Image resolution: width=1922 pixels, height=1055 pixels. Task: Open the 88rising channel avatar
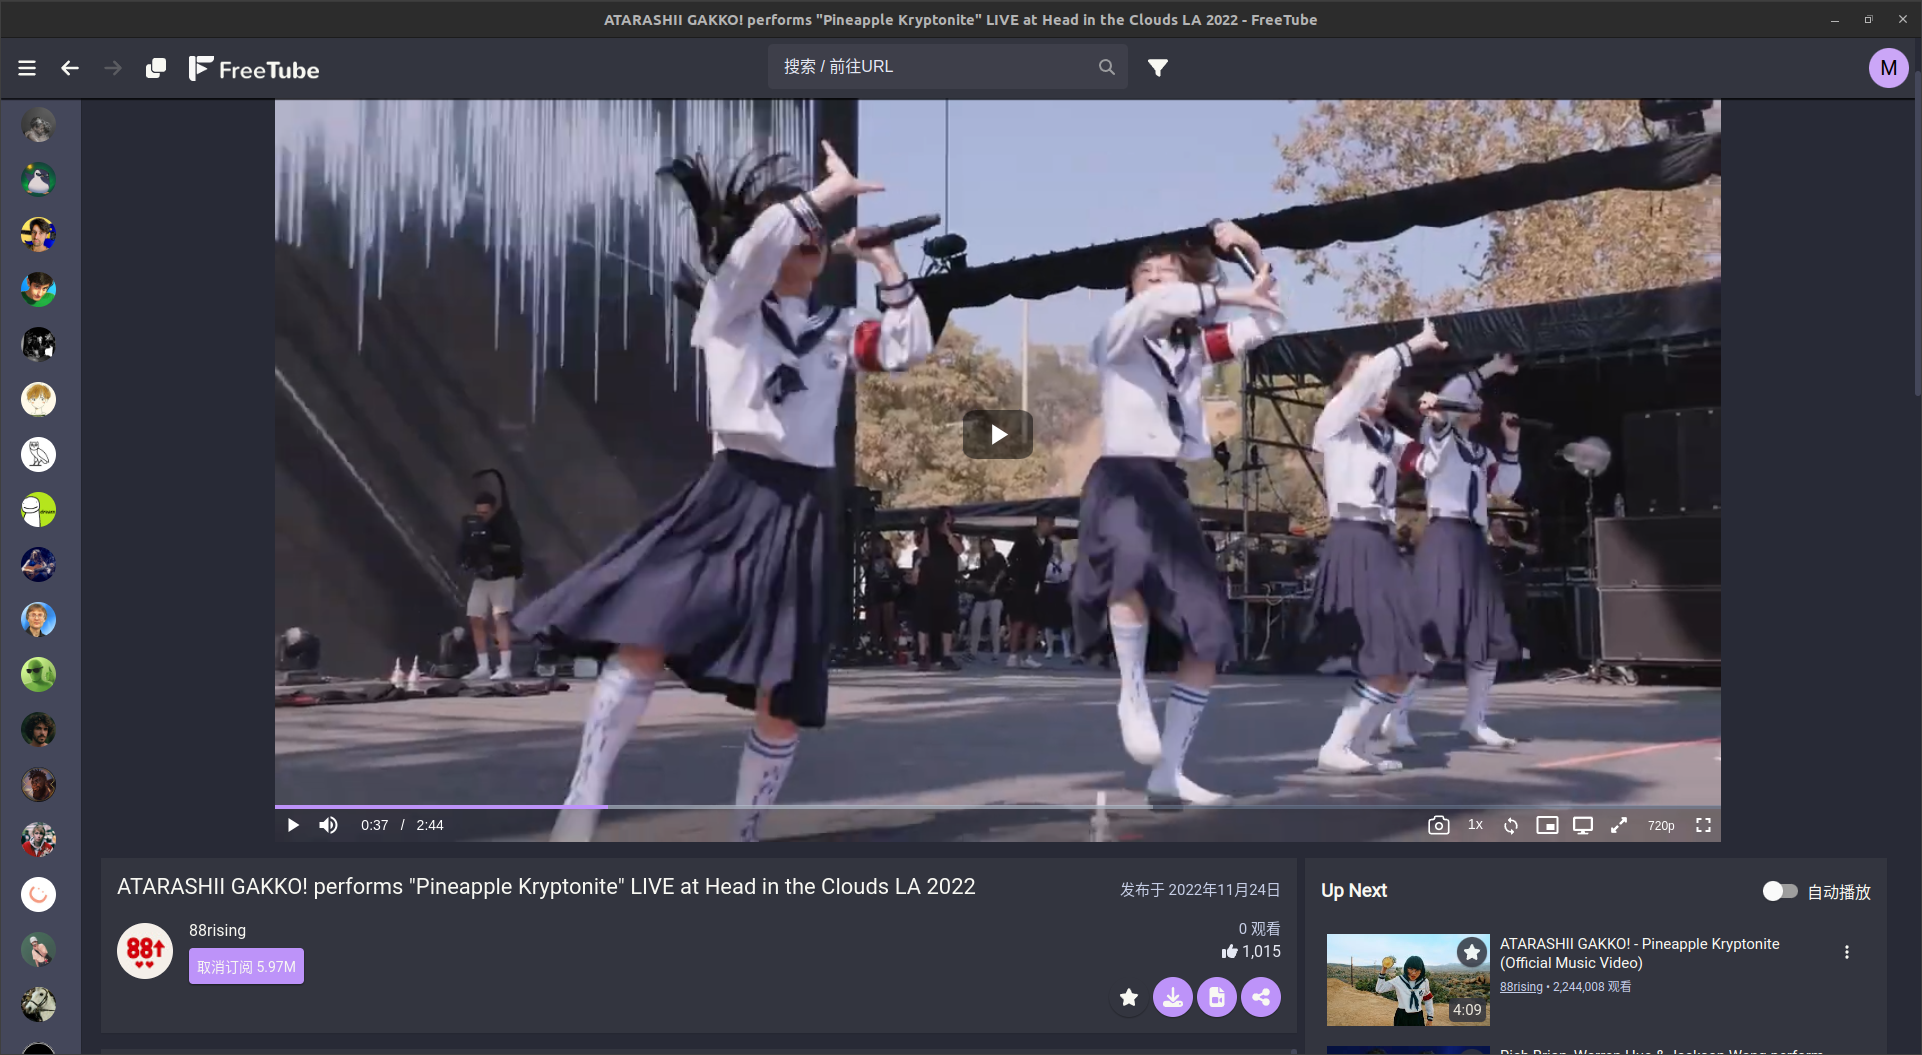[145, 951]
